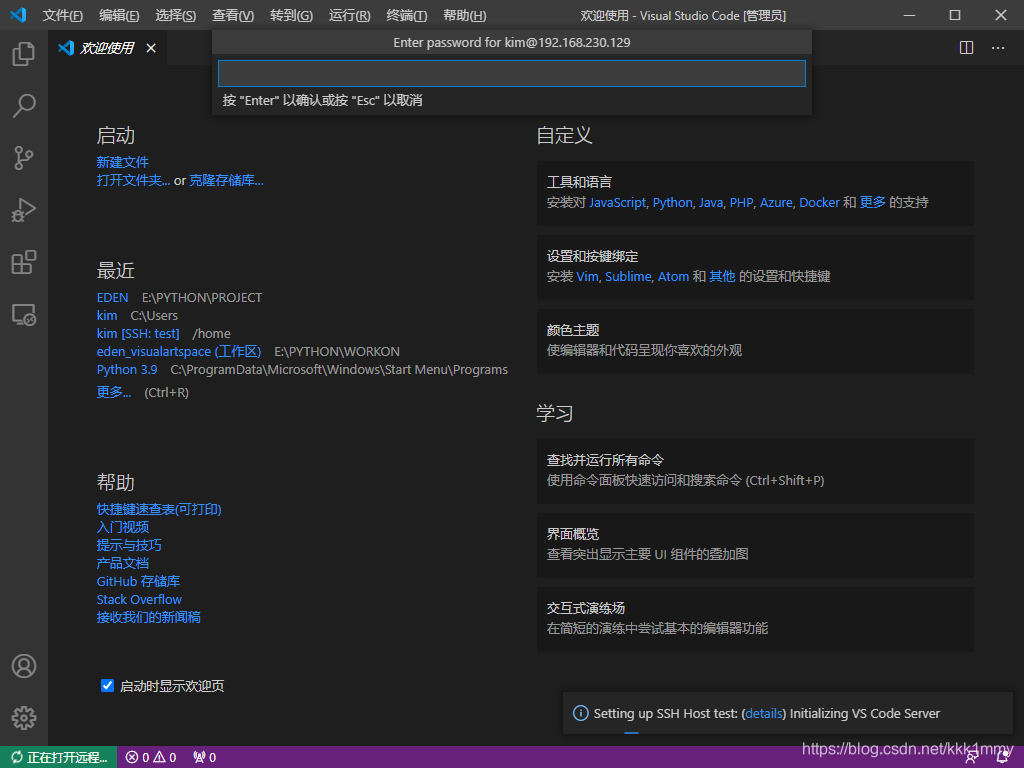The height and width of the screenshot is (768, 1024).
Task: Click the feedback icon in status bar
Action: [x=972, y=758]
